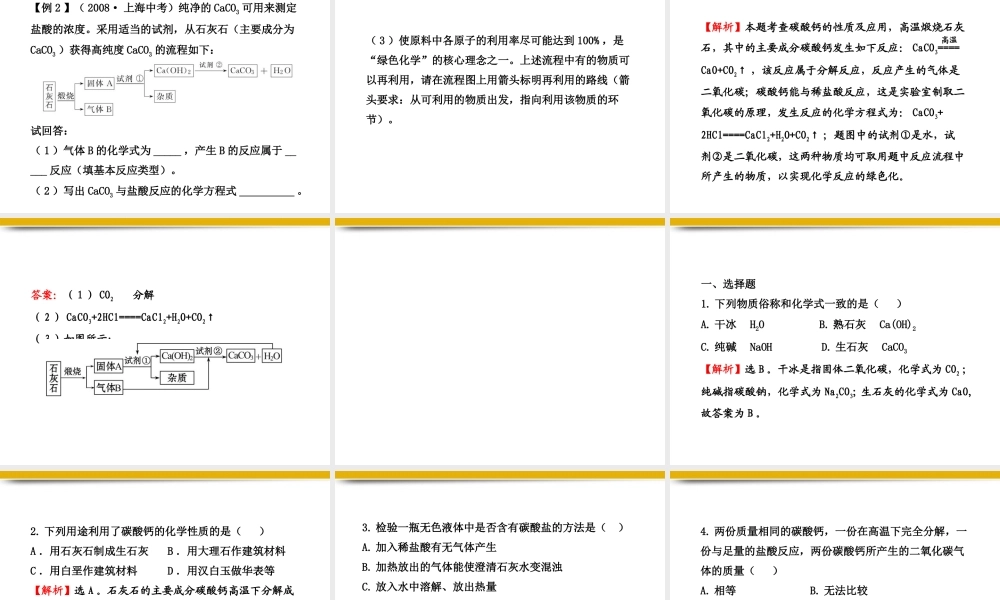Open the slide with question (3) about 绿色化学
This screenshot has height=600, width=1000.
[499, 106]
